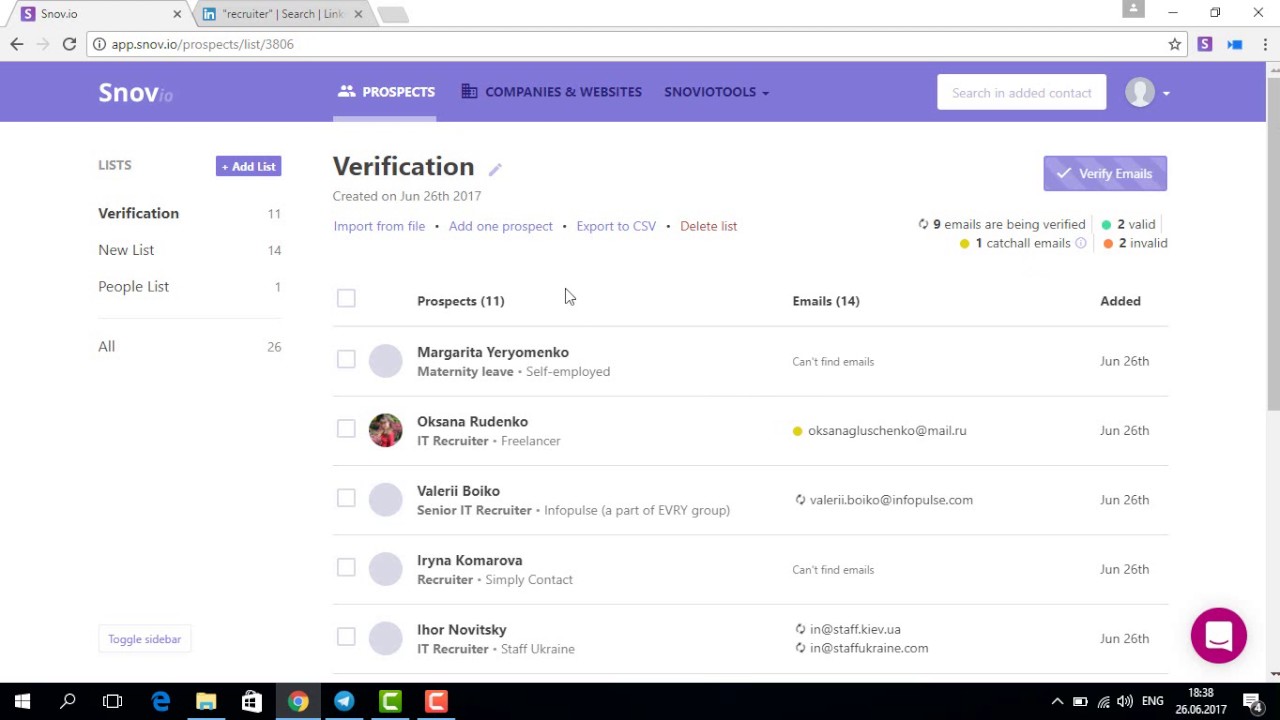Tick the select-all prospects checkbox
The height and width of the screenshot is (720, 1280).
tap(346, 298)
